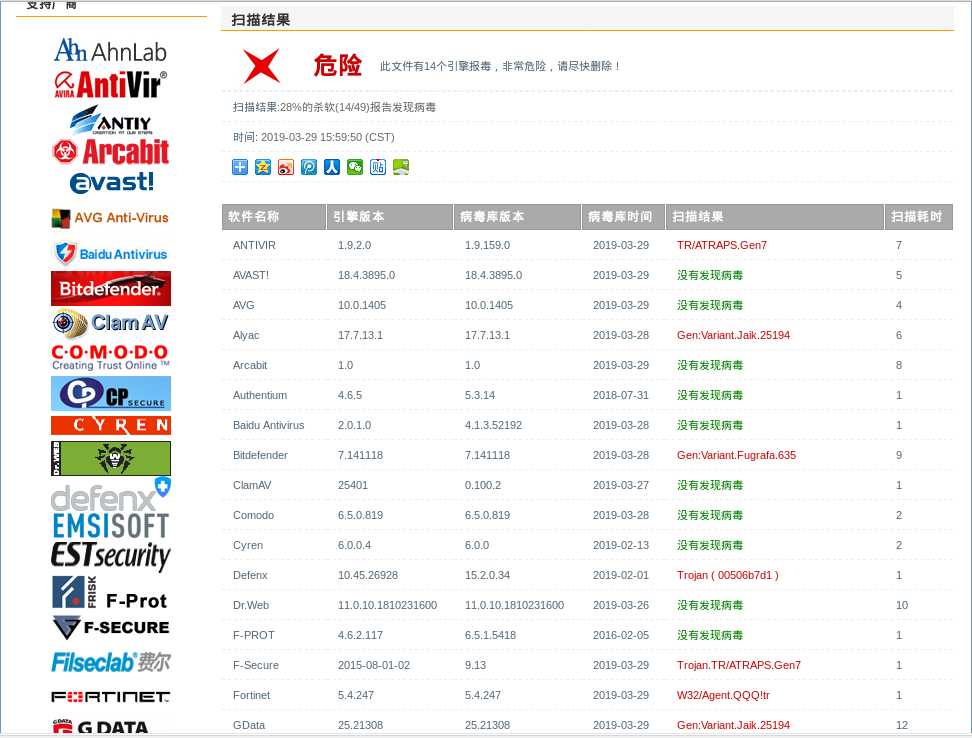Click the Gen:Variant.Fugrafa.635 result
Screen dimensions: 972x738
736,455
